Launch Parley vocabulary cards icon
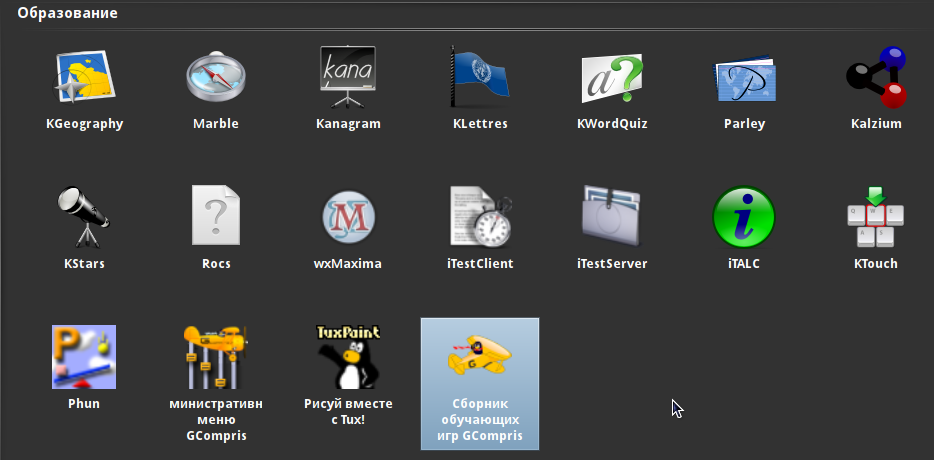Screen dimensions: 934x460 point(744,79)
